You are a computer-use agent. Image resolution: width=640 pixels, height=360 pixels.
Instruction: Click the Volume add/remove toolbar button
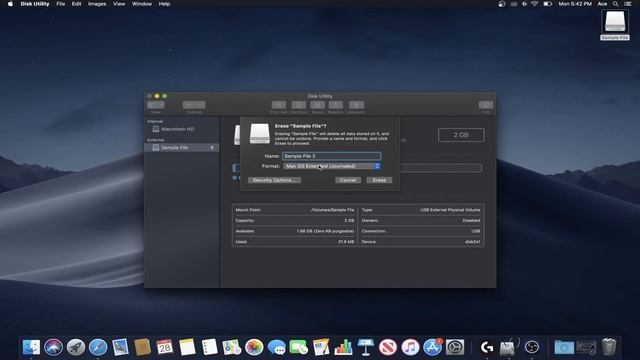(194, 105)
